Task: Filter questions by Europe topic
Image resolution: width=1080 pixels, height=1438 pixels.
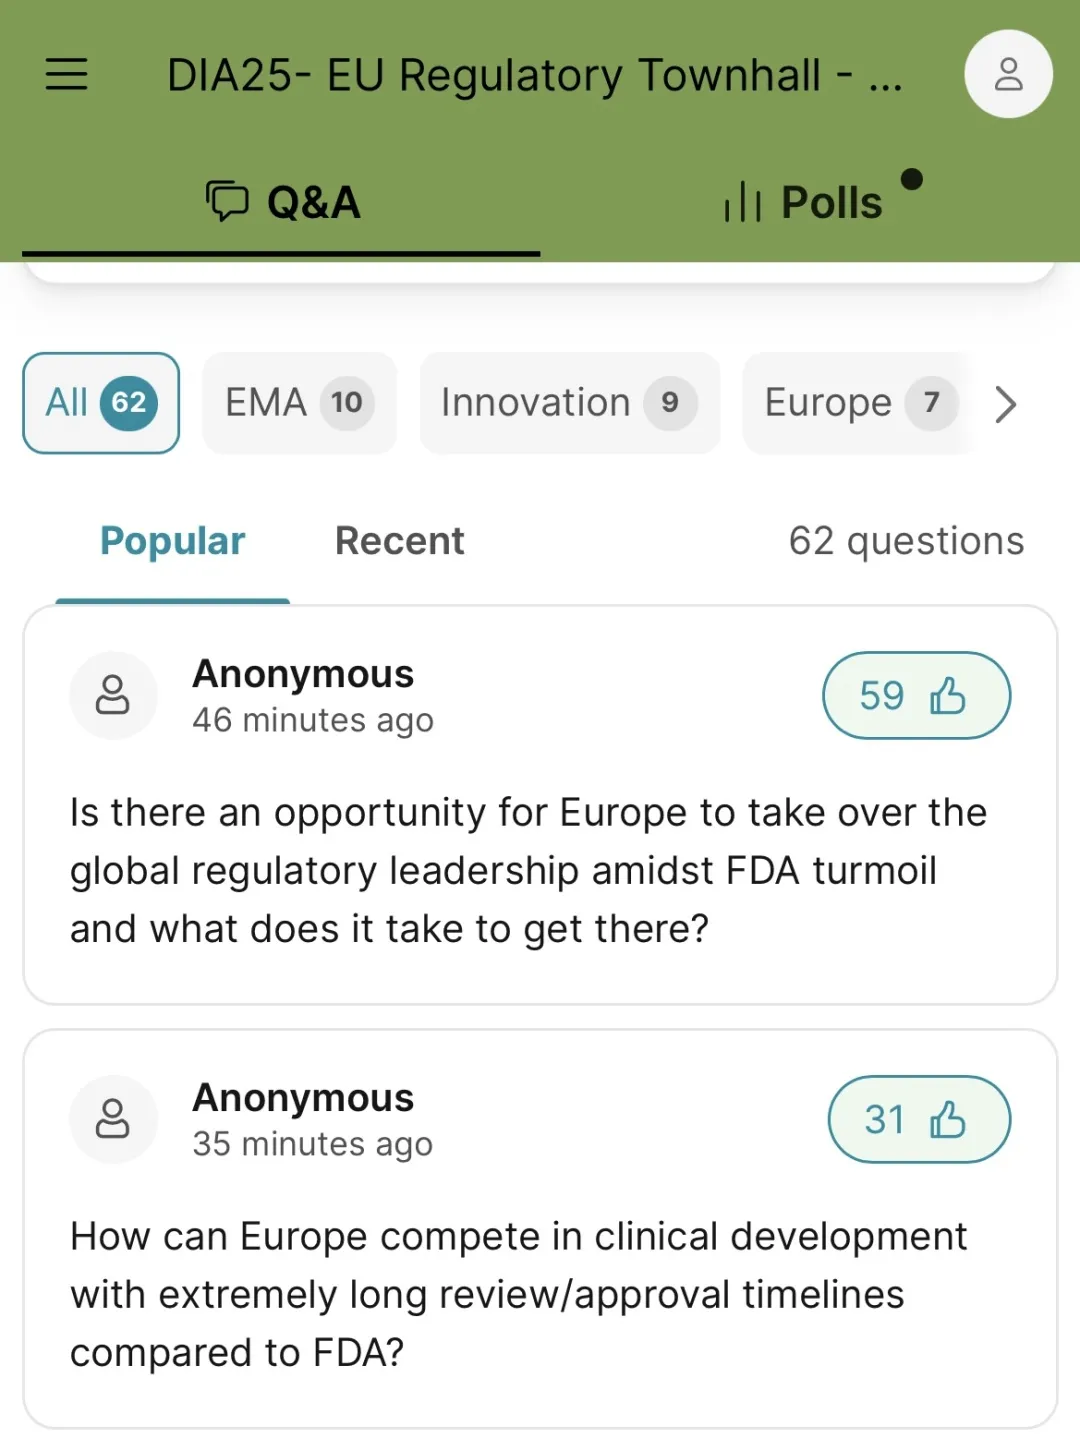Action: coord(856,403)
